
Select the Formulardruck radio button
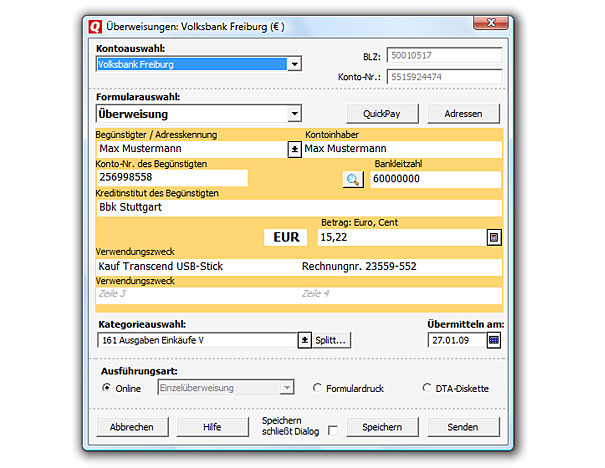click(x=317, y=388)
